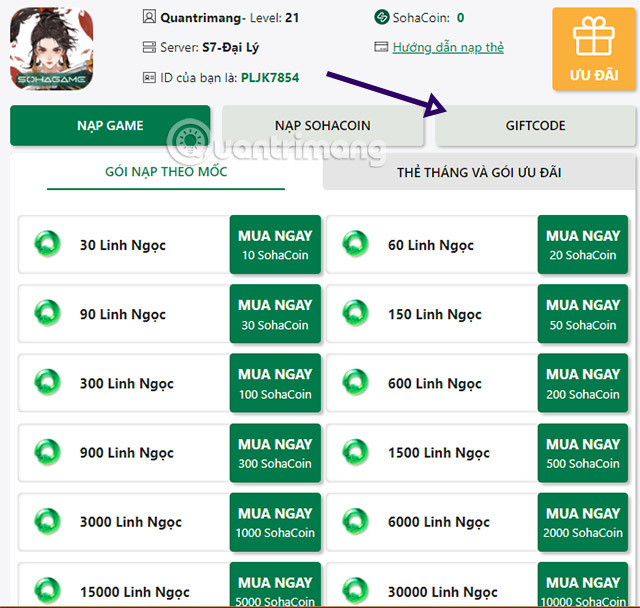Open the GIFTCODE tab
Screen dimensions: 640x608
point(536,125)
